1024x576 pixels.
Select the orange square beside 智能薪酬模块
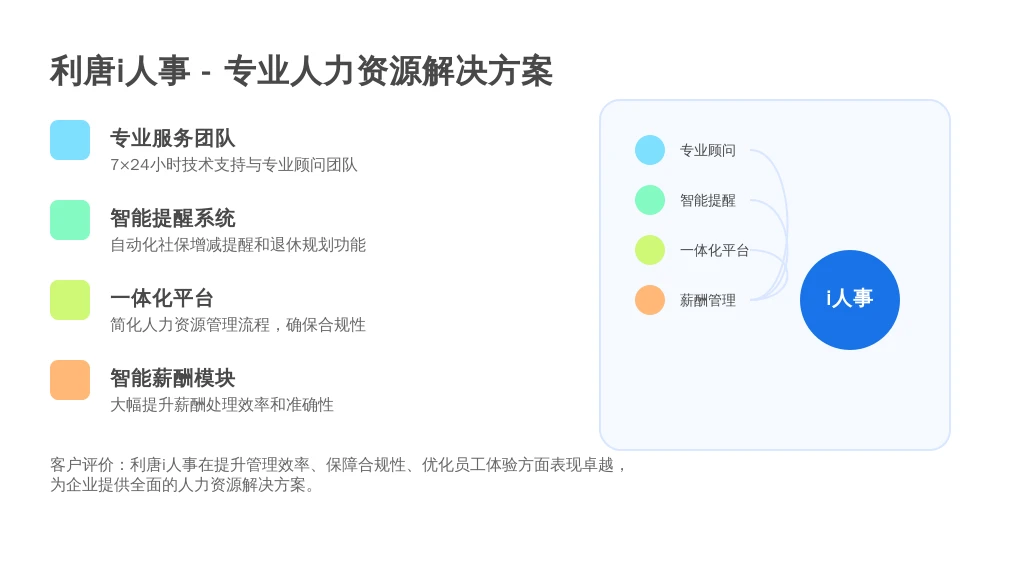coord(70,380)
